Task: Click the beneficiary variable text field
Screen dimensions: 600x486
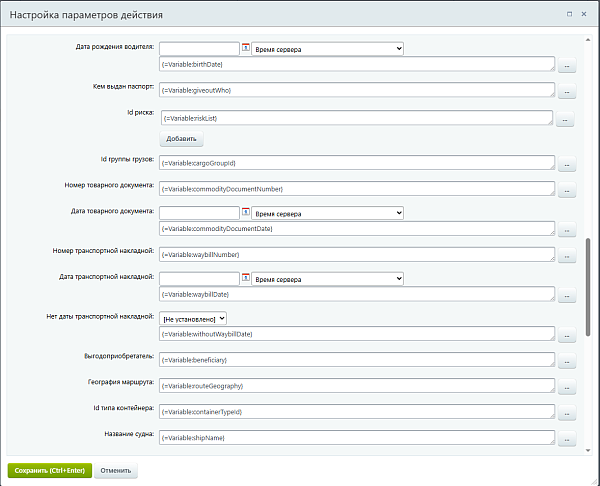Action: click(x=357, y=360)
